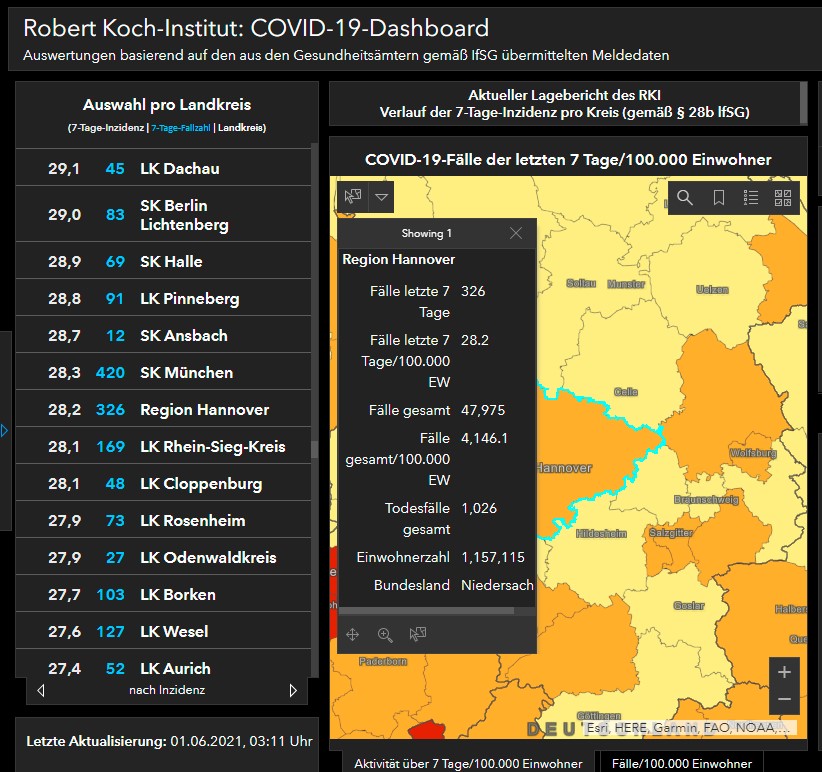Pick SK Ansbach list entry
This screenshot has height=772, width=822.
pos(163,335)
